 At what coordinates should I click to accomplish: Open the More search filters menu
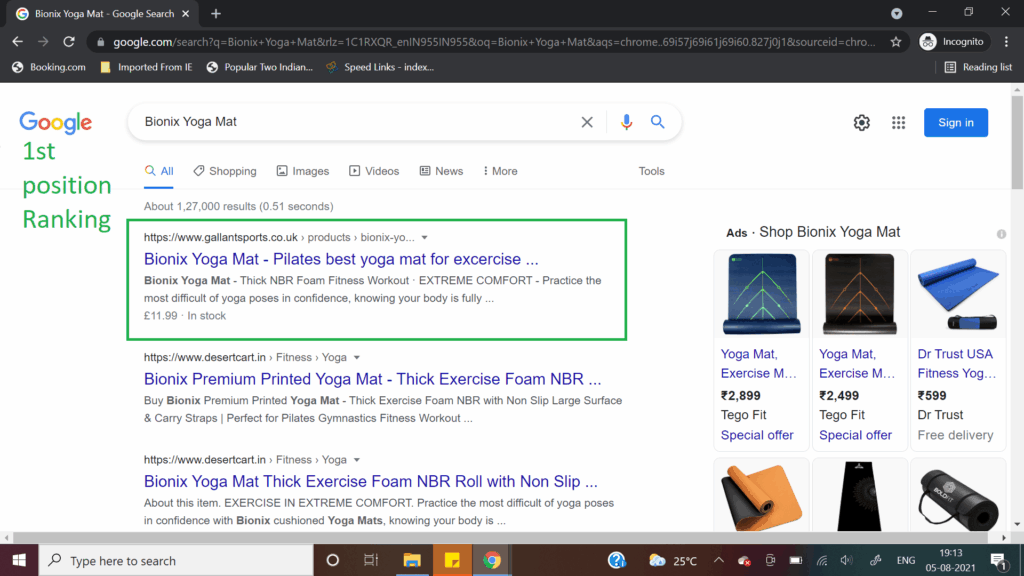(x=500, y=171)
